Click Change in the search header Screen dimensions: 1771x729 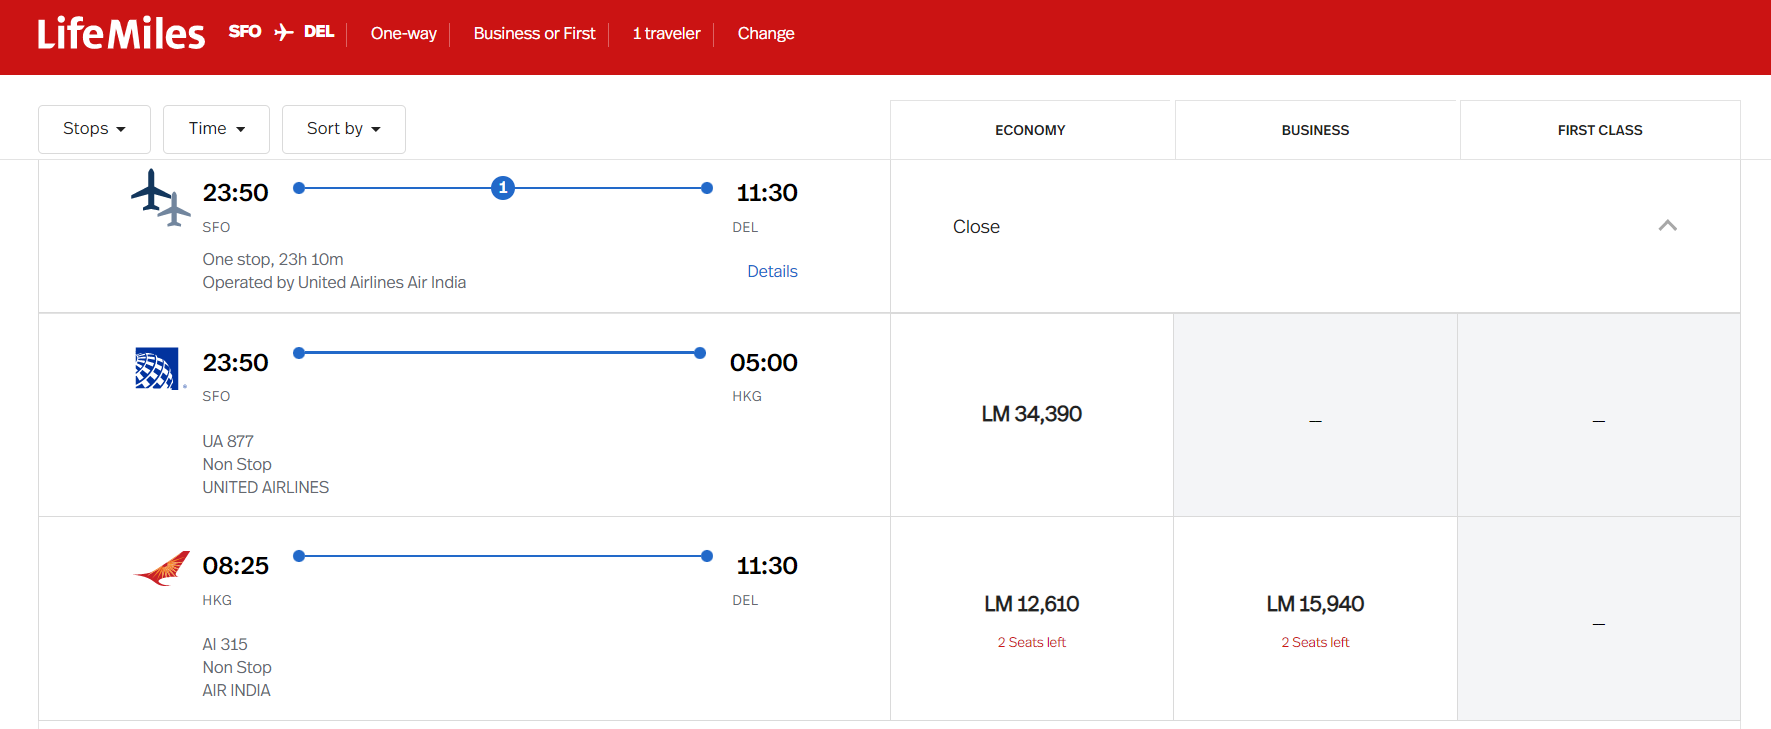pyautogui.click(x=766, y=34)
